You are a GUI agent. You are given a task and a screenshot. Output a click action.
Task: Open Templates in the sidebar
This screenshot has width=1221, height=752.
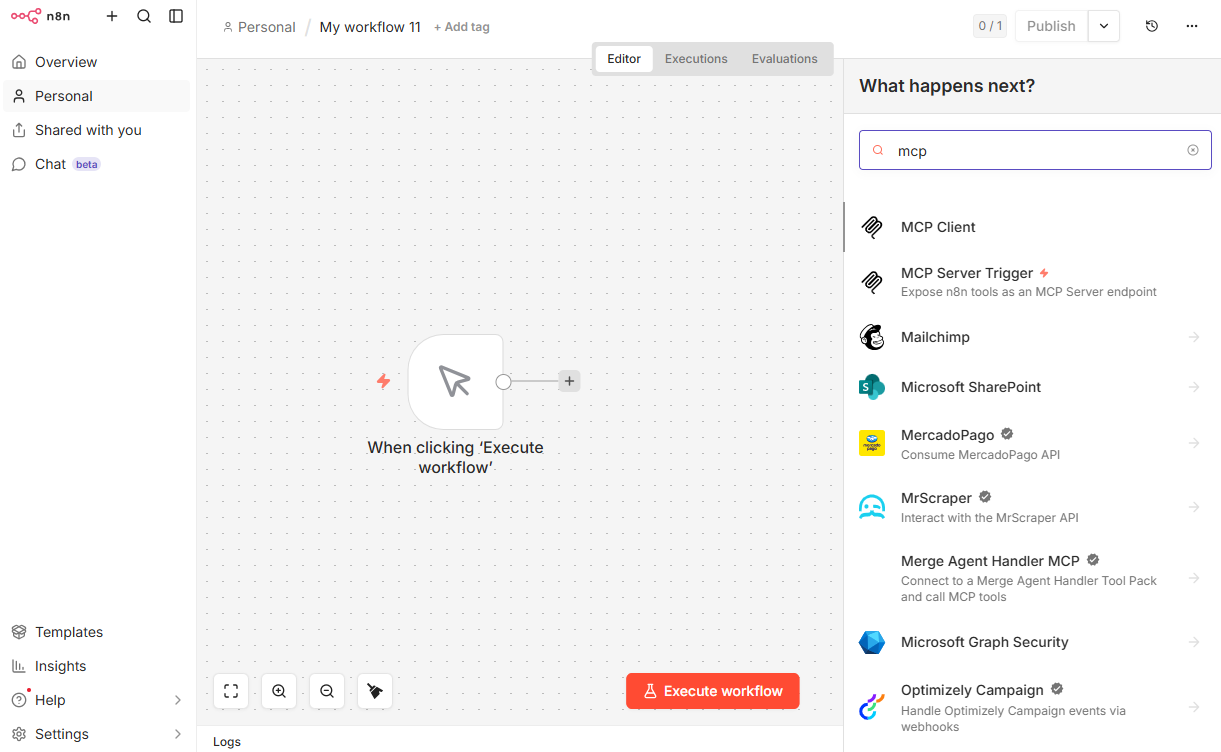click(96, 632)
